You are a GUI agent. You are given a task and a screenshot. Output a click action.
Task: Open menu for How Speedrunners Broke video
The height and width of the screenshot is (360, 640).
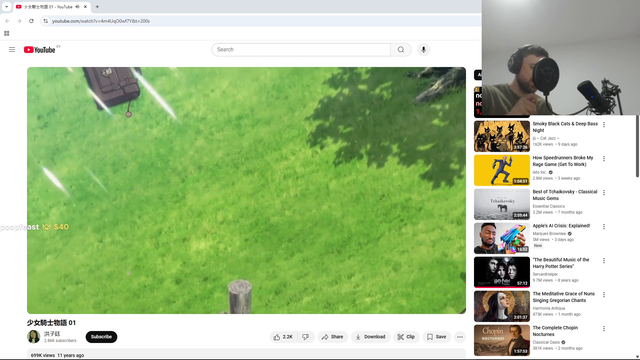pyautogui.click(x=604, y=158)
